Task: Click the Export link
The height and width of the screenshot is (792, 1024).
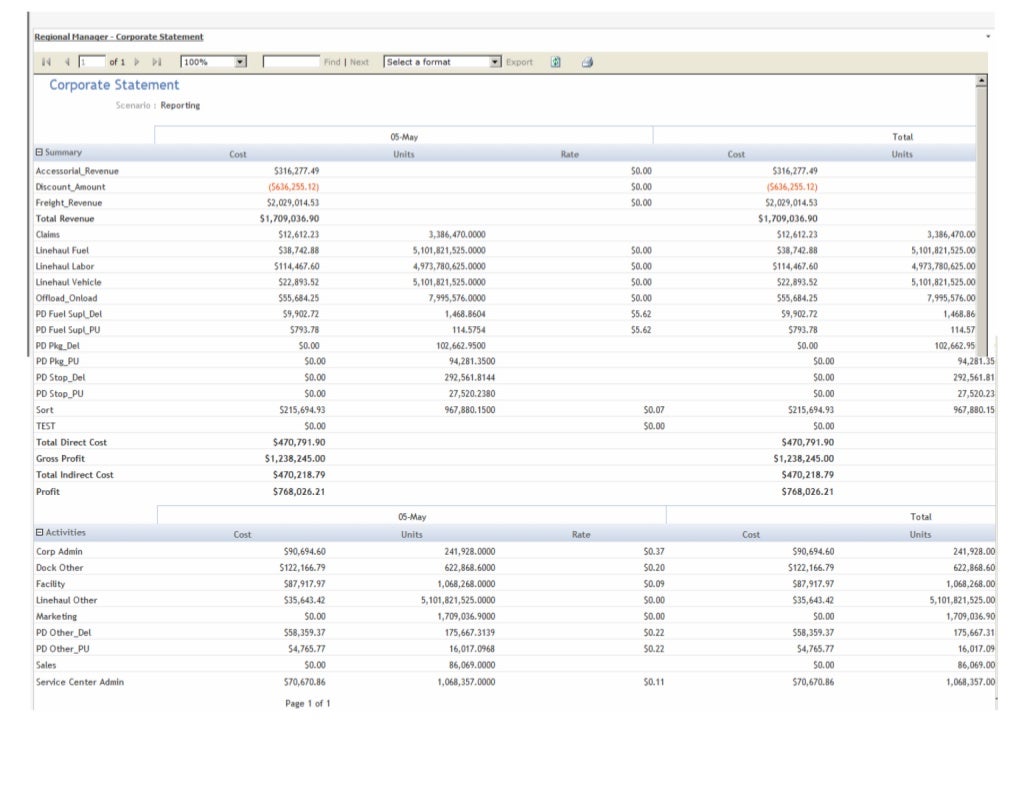Action: [519, 62]
